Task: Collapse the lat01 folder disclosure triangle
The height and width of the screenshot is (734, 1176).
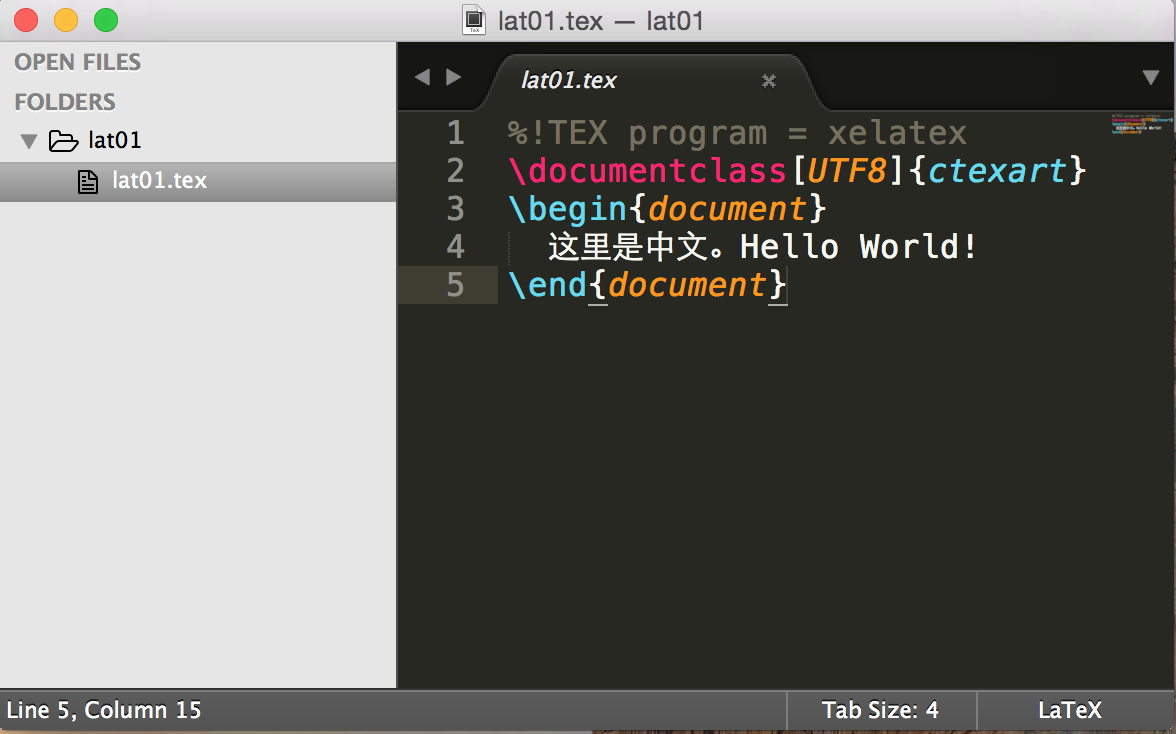Action: click(x=29, y=141)
